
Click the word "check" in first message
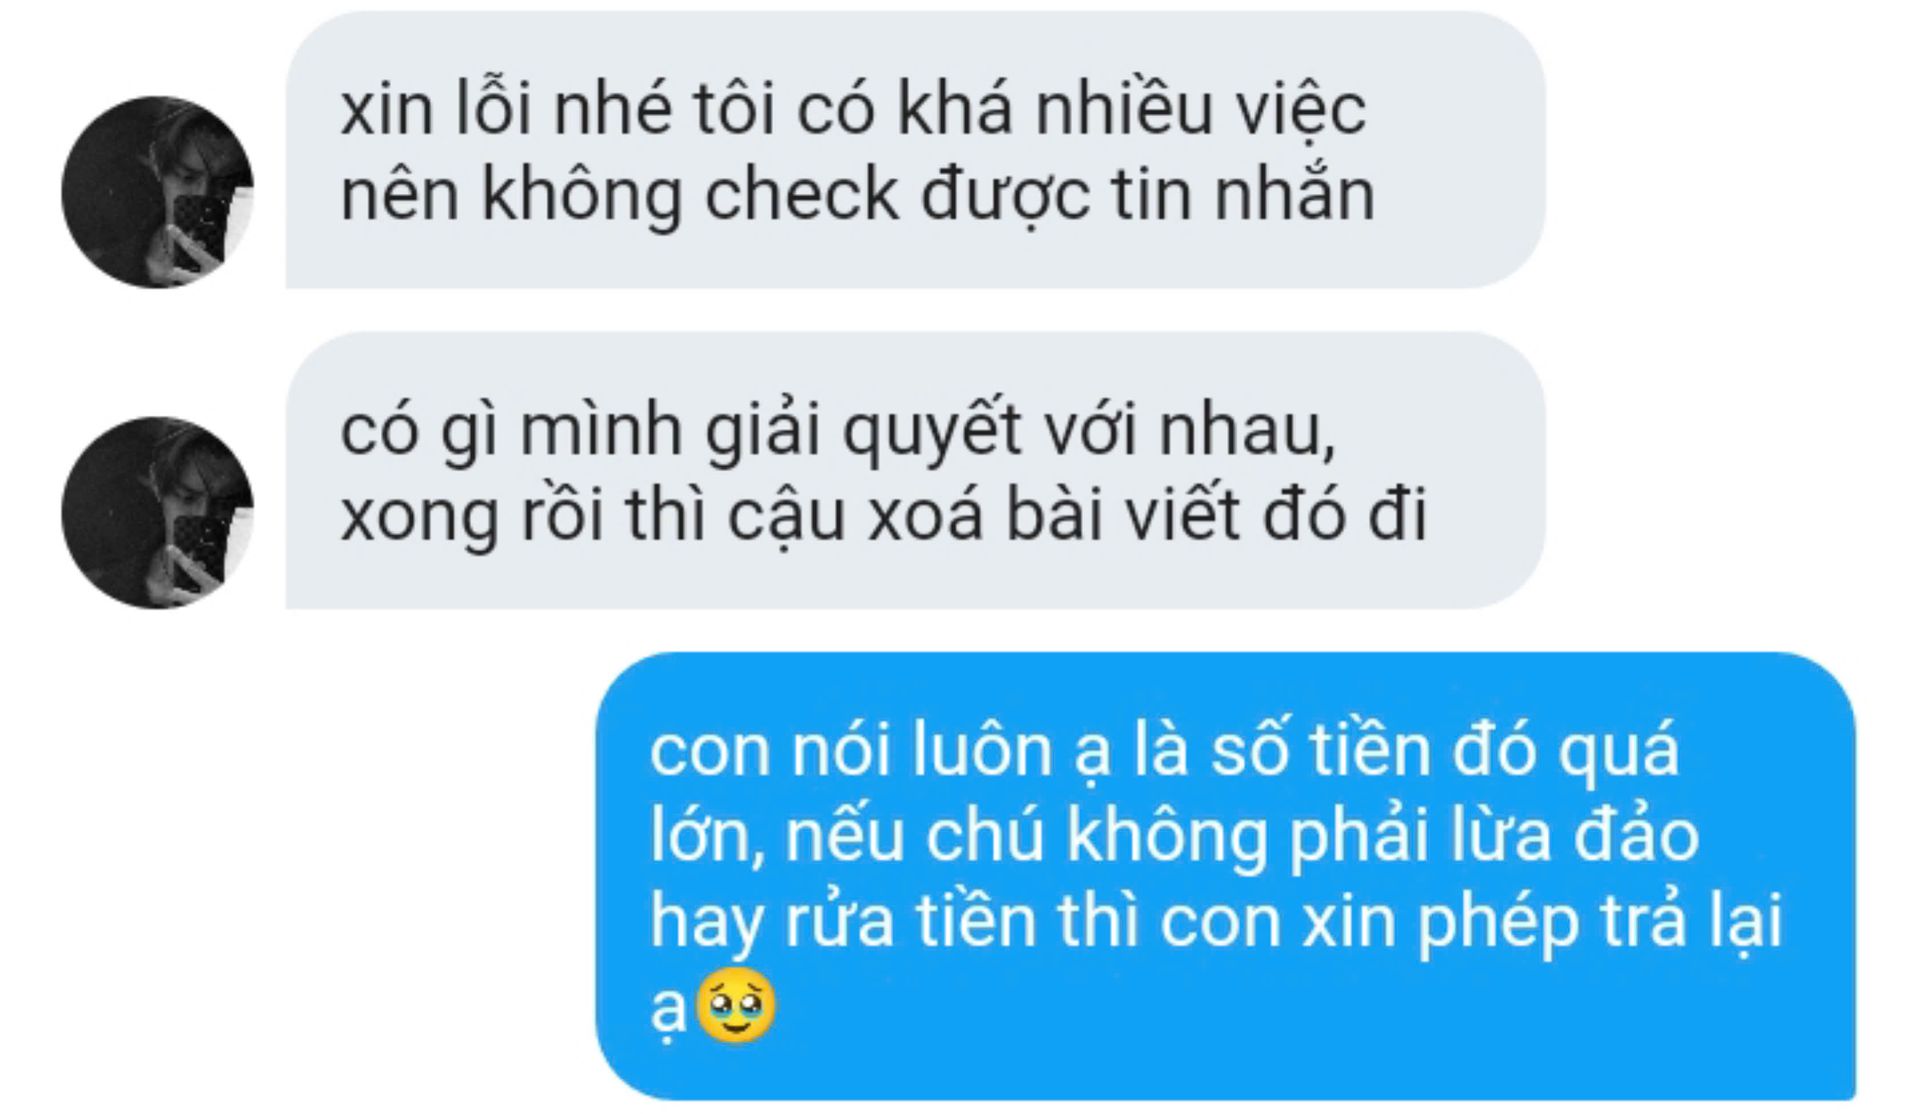coord(802,194)
